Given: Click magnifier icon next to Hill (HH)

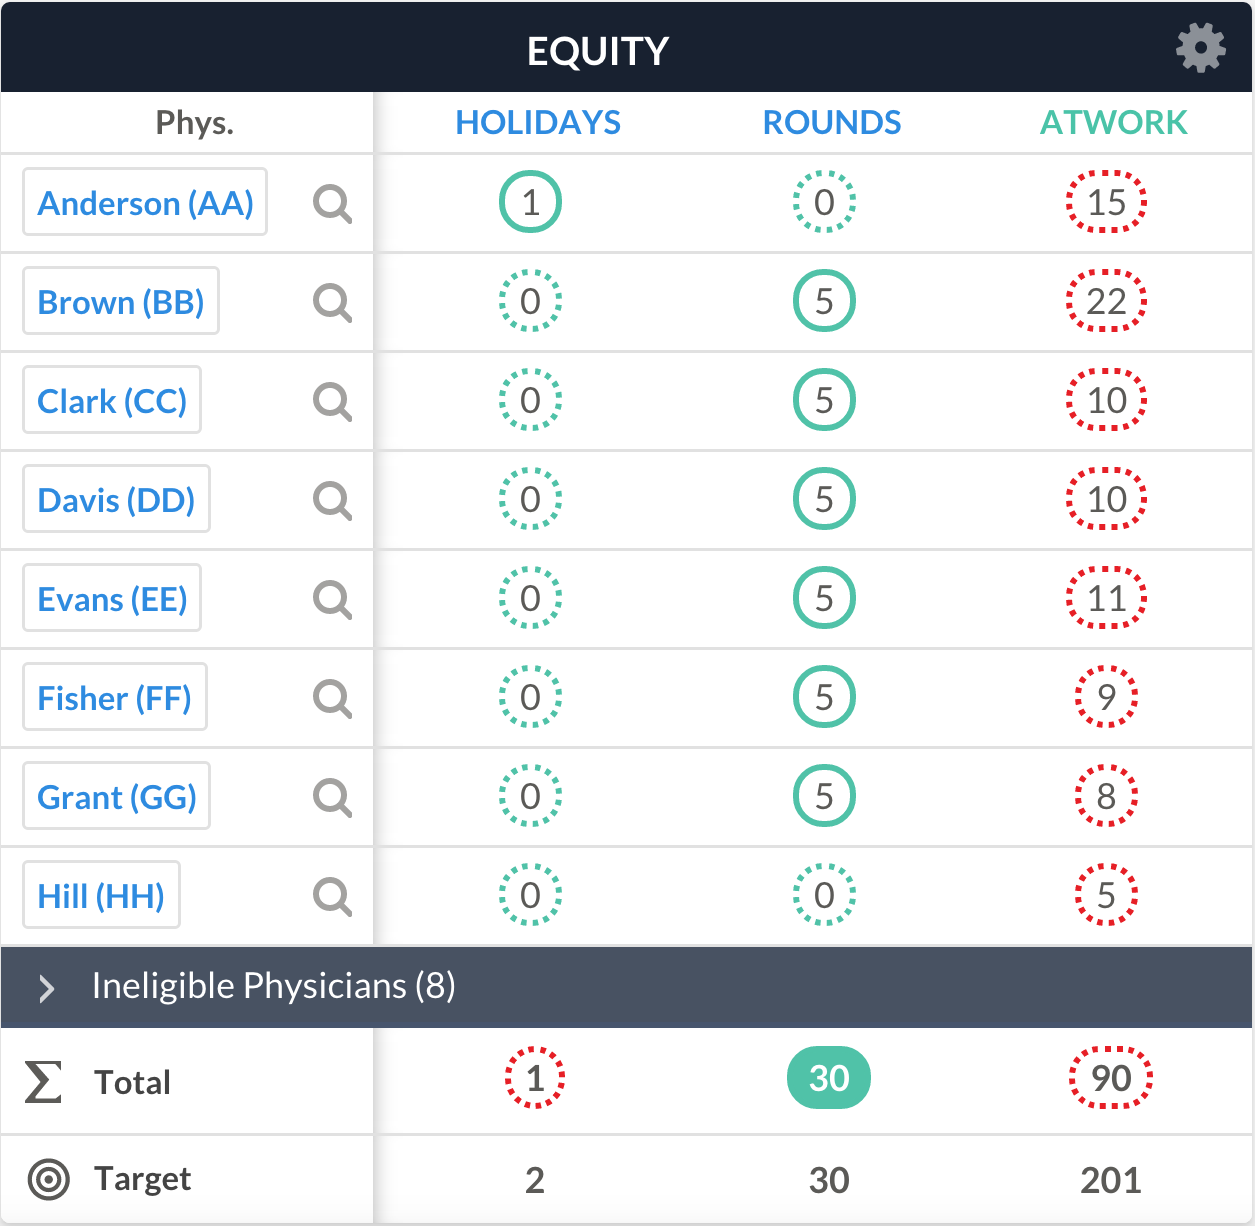Looking at the screenshot, I should [332, 896].
